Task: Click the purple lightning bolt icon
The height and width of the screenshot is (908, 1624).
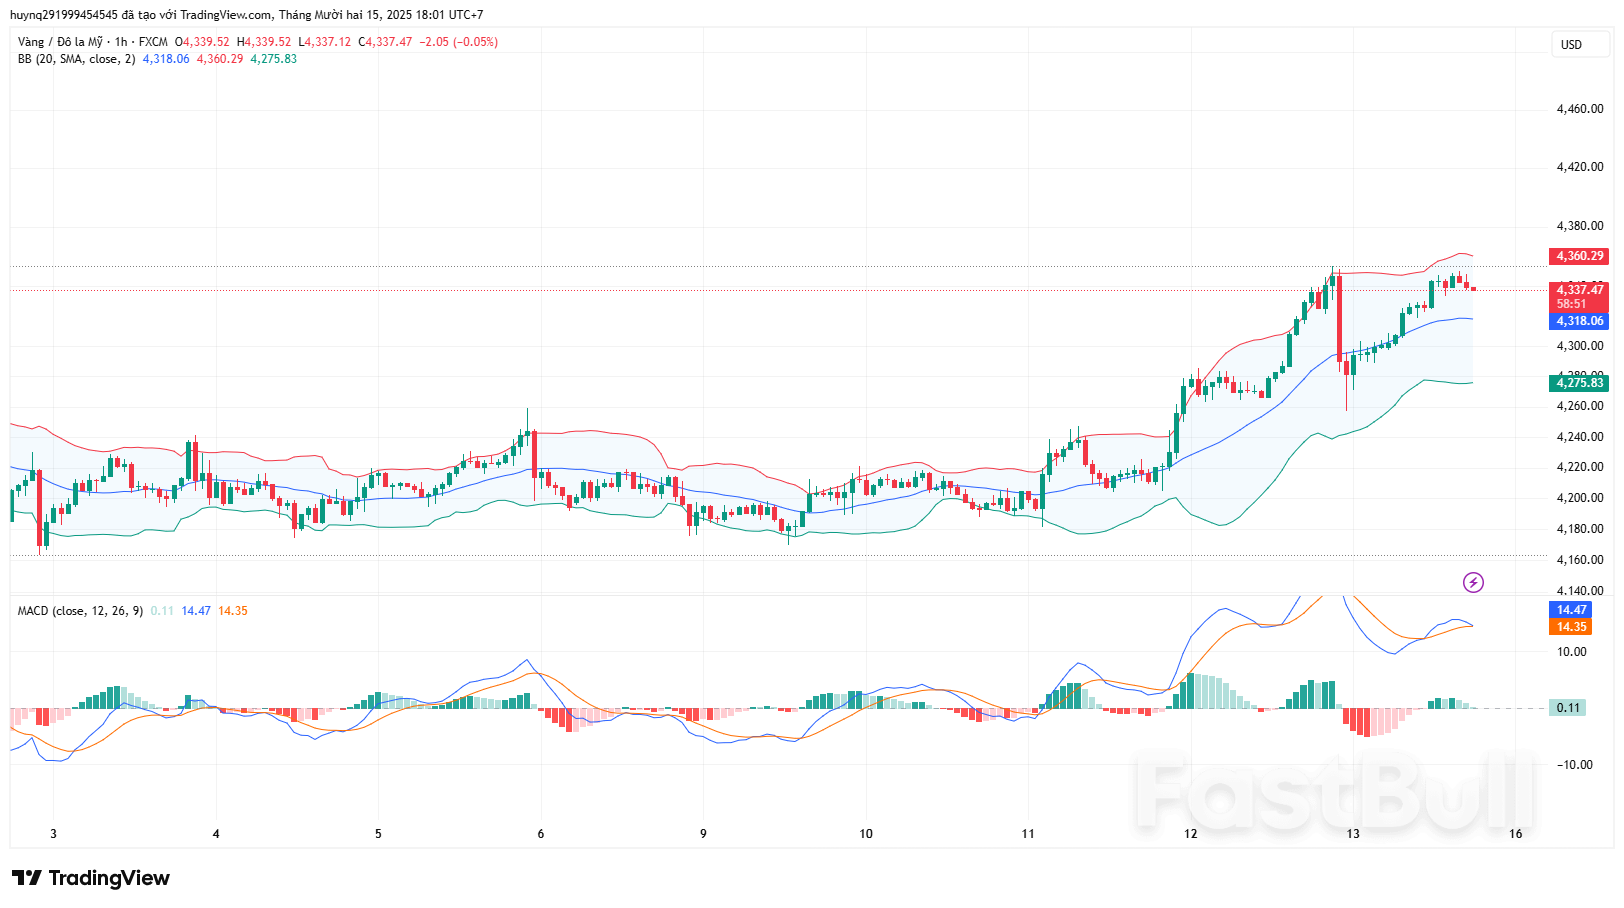Action: (x=1473, y=582)
